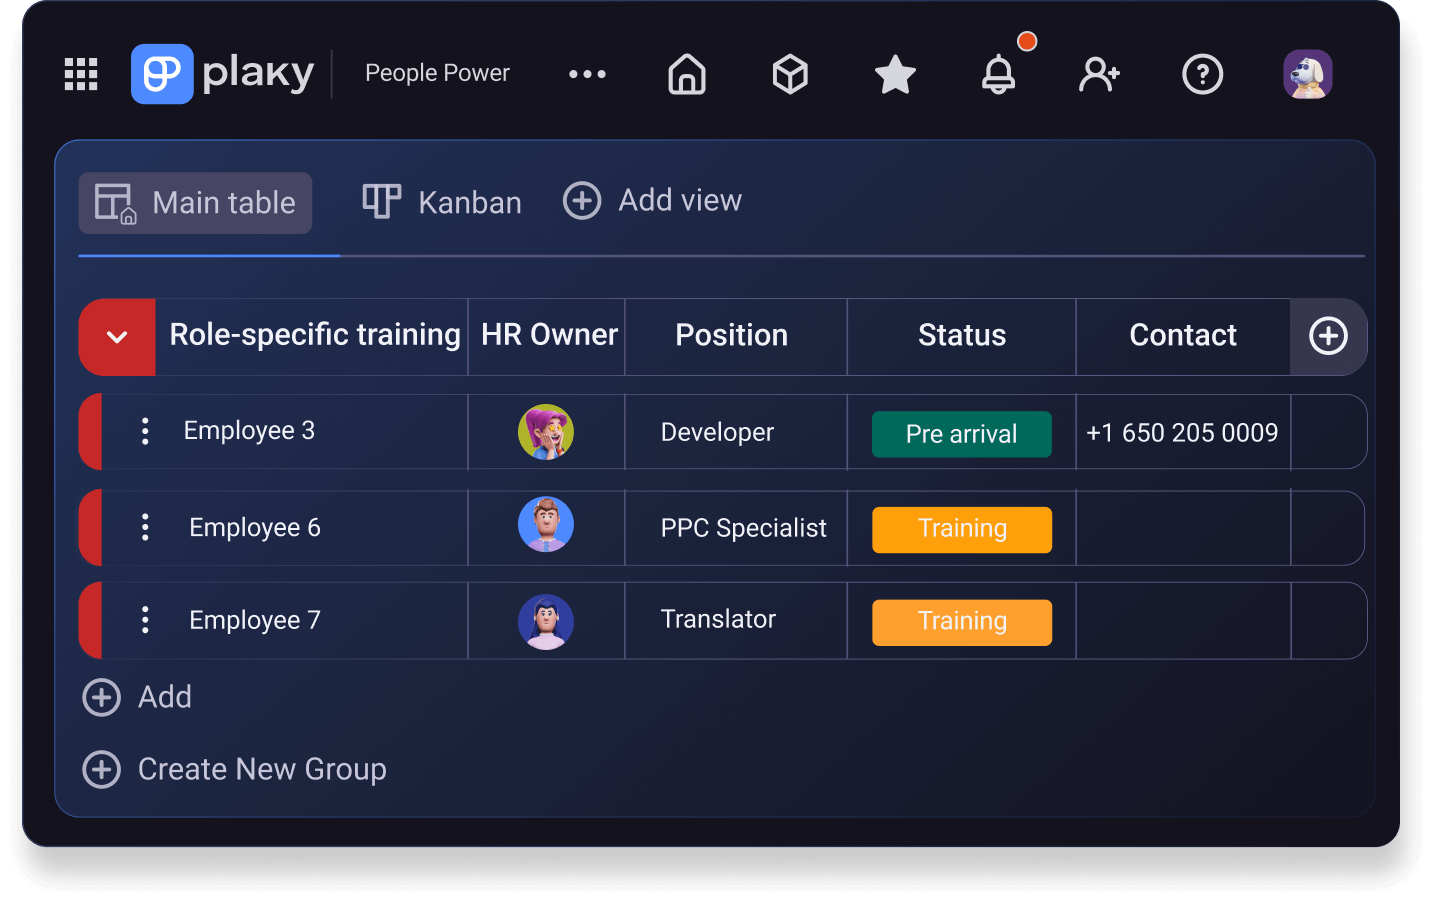Click Add view to create a view
This screenshot has height=902, width=1433.
click(652, 200)
